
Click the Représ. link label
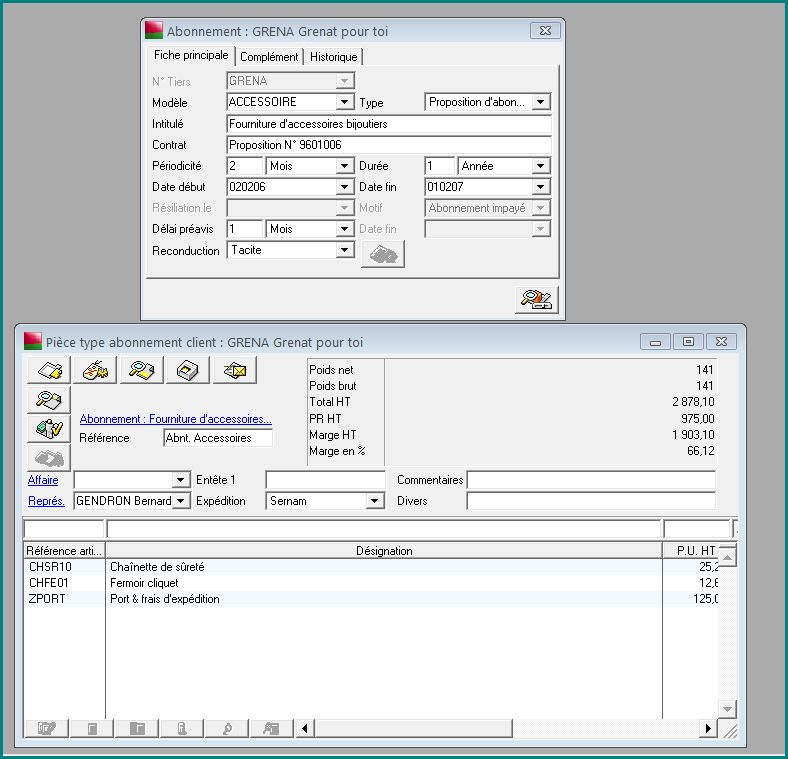click(x=46, y=501)
